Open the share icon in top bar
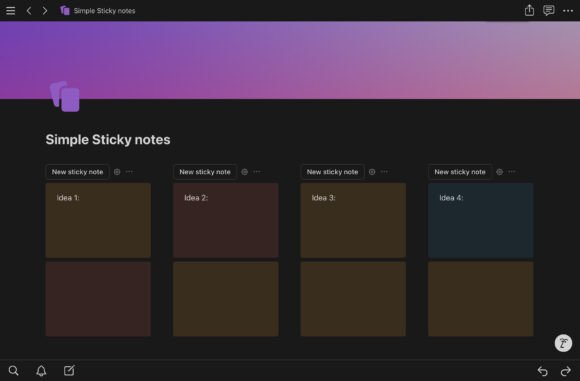580x381 pixels. click(x=529, y=10)
